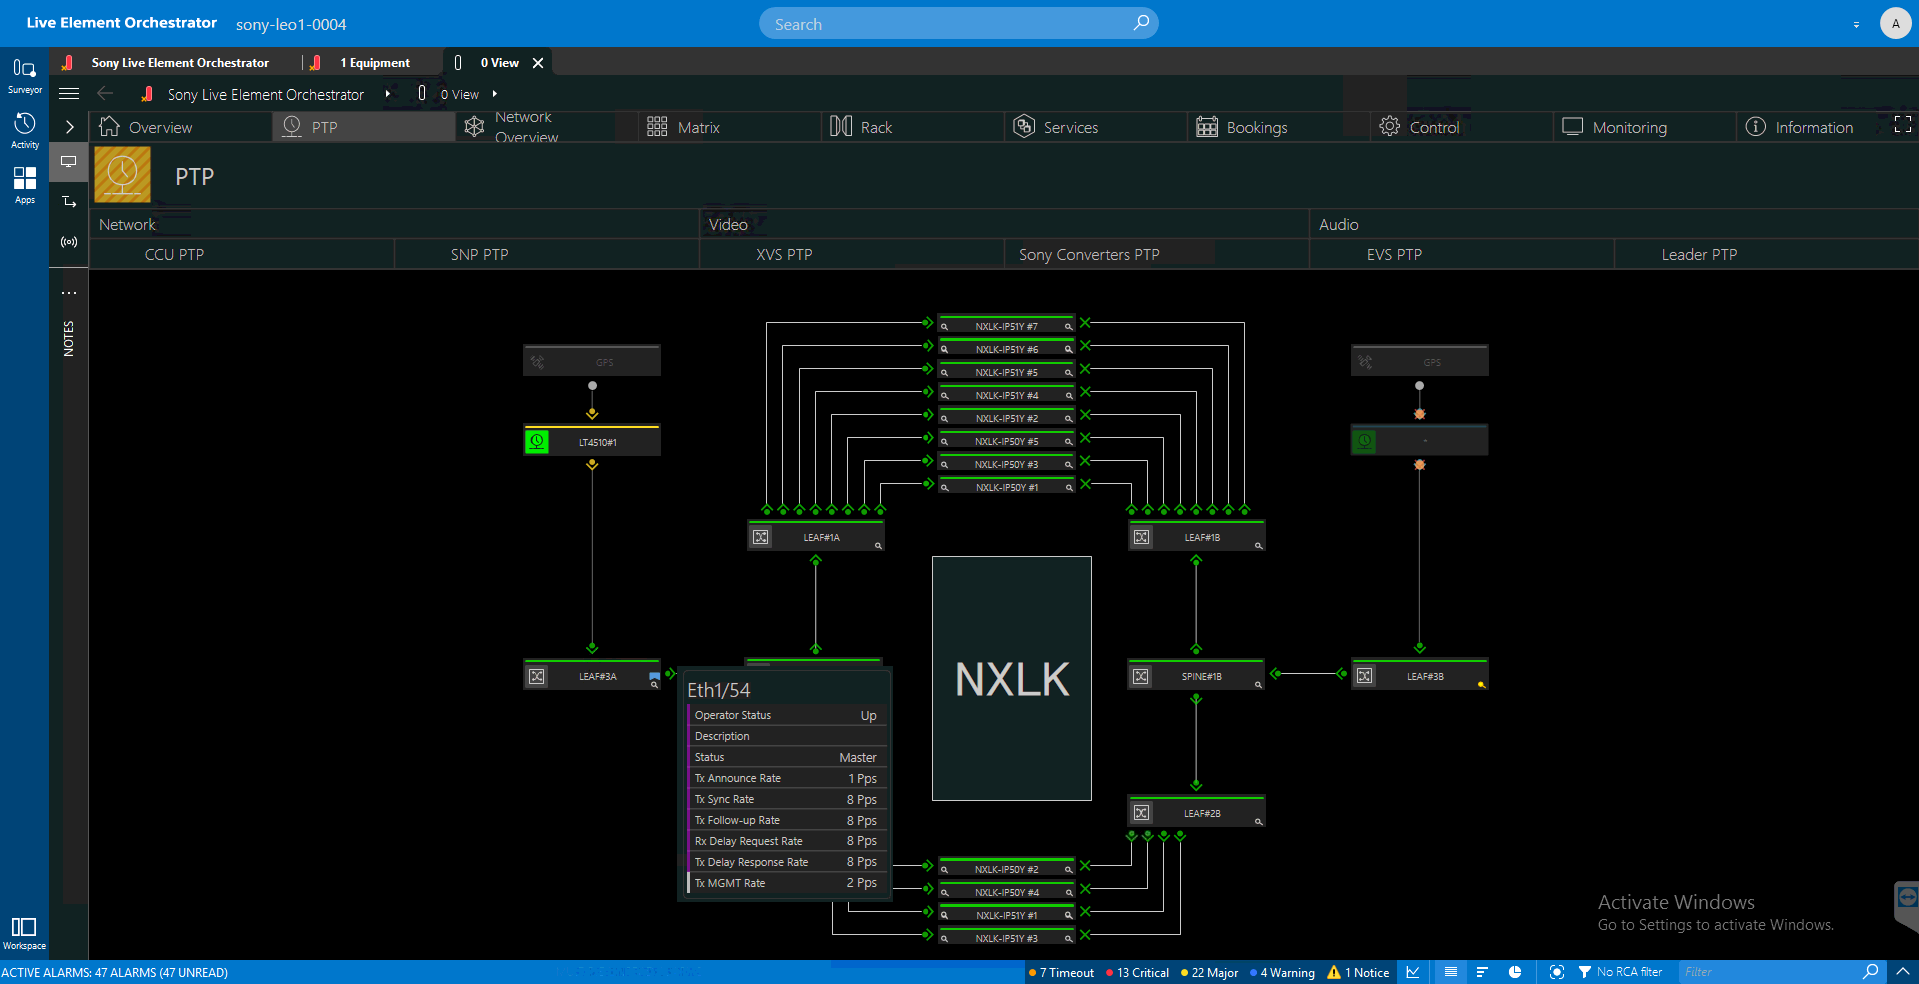Screen dimensions: 1919x984
Task: Open the Activity sidebar module
Action: (x=24, y=131)
